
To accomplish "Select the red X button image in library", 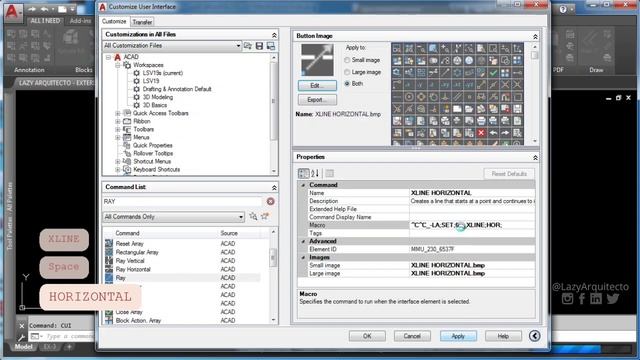I will click(x=481, y=133).
